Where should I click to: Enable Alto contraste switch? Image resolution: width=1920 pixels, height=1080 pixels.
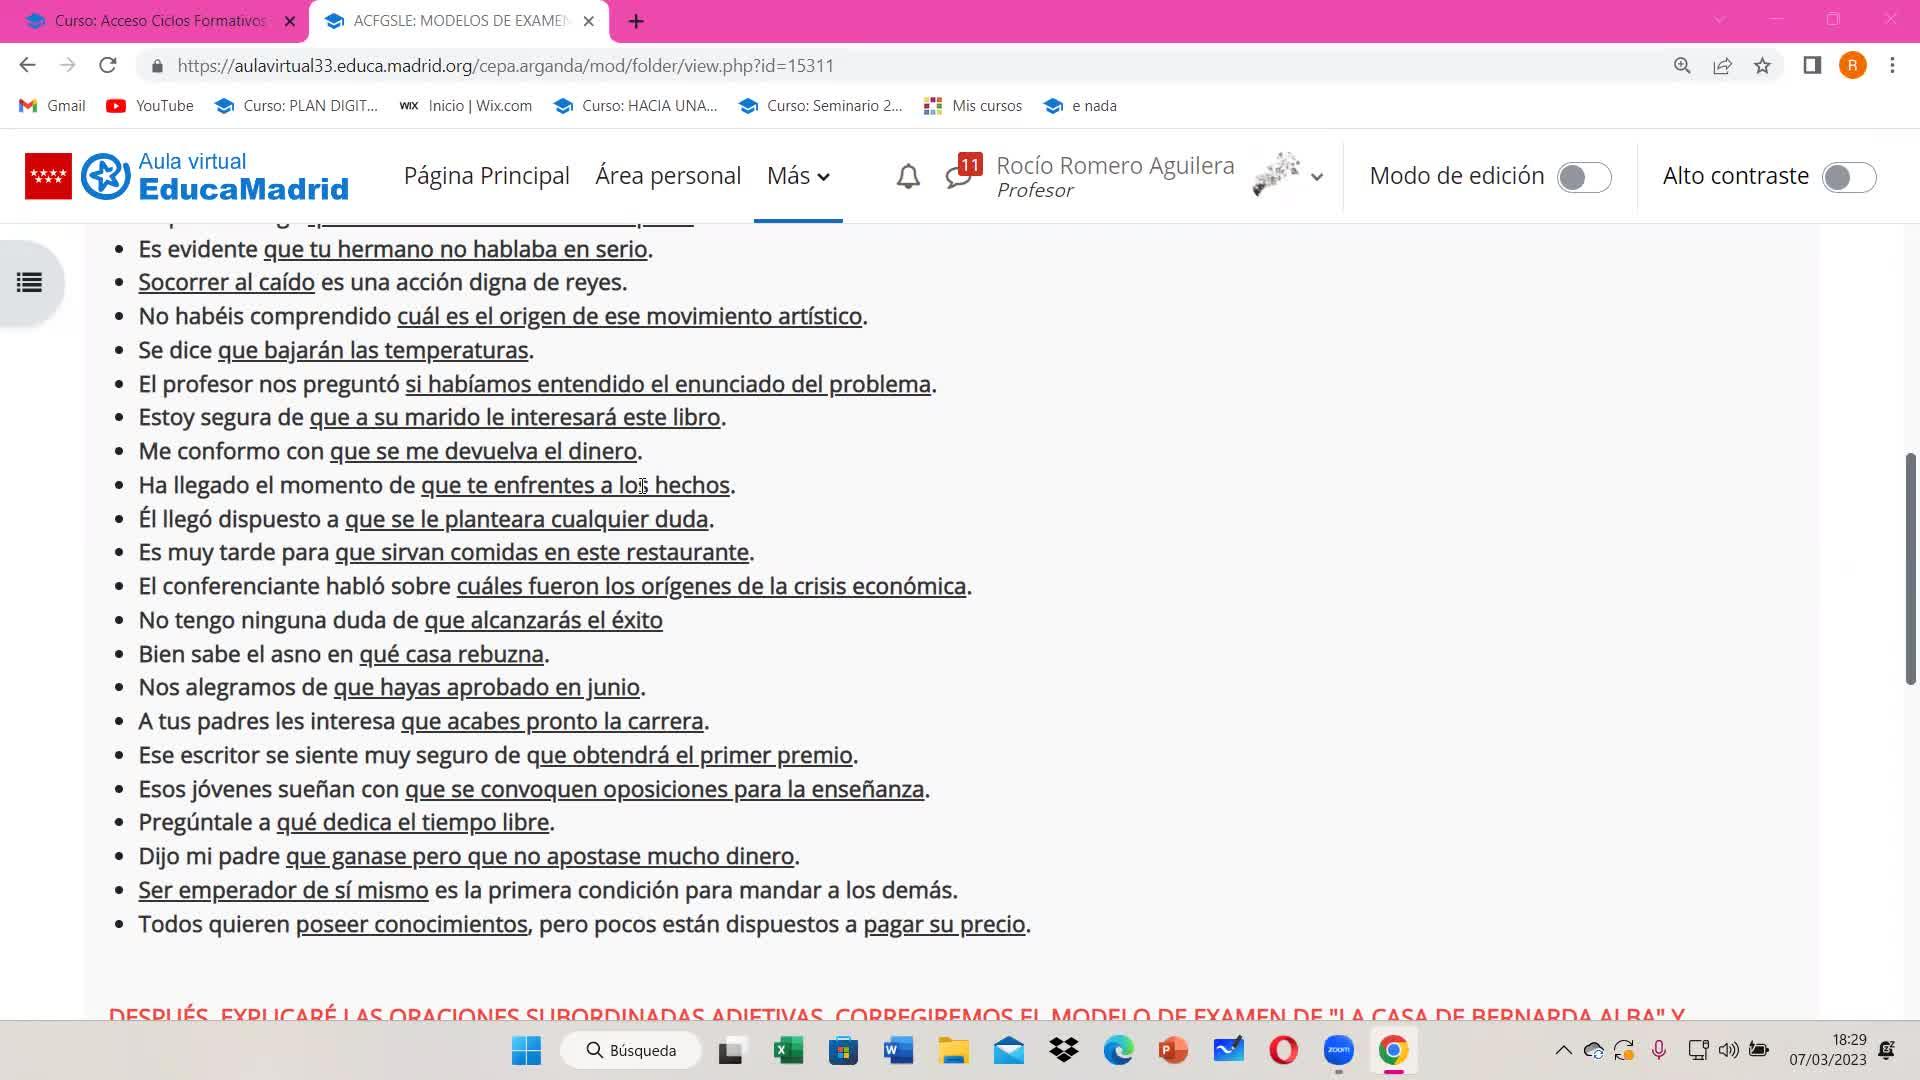point(1848,177)
